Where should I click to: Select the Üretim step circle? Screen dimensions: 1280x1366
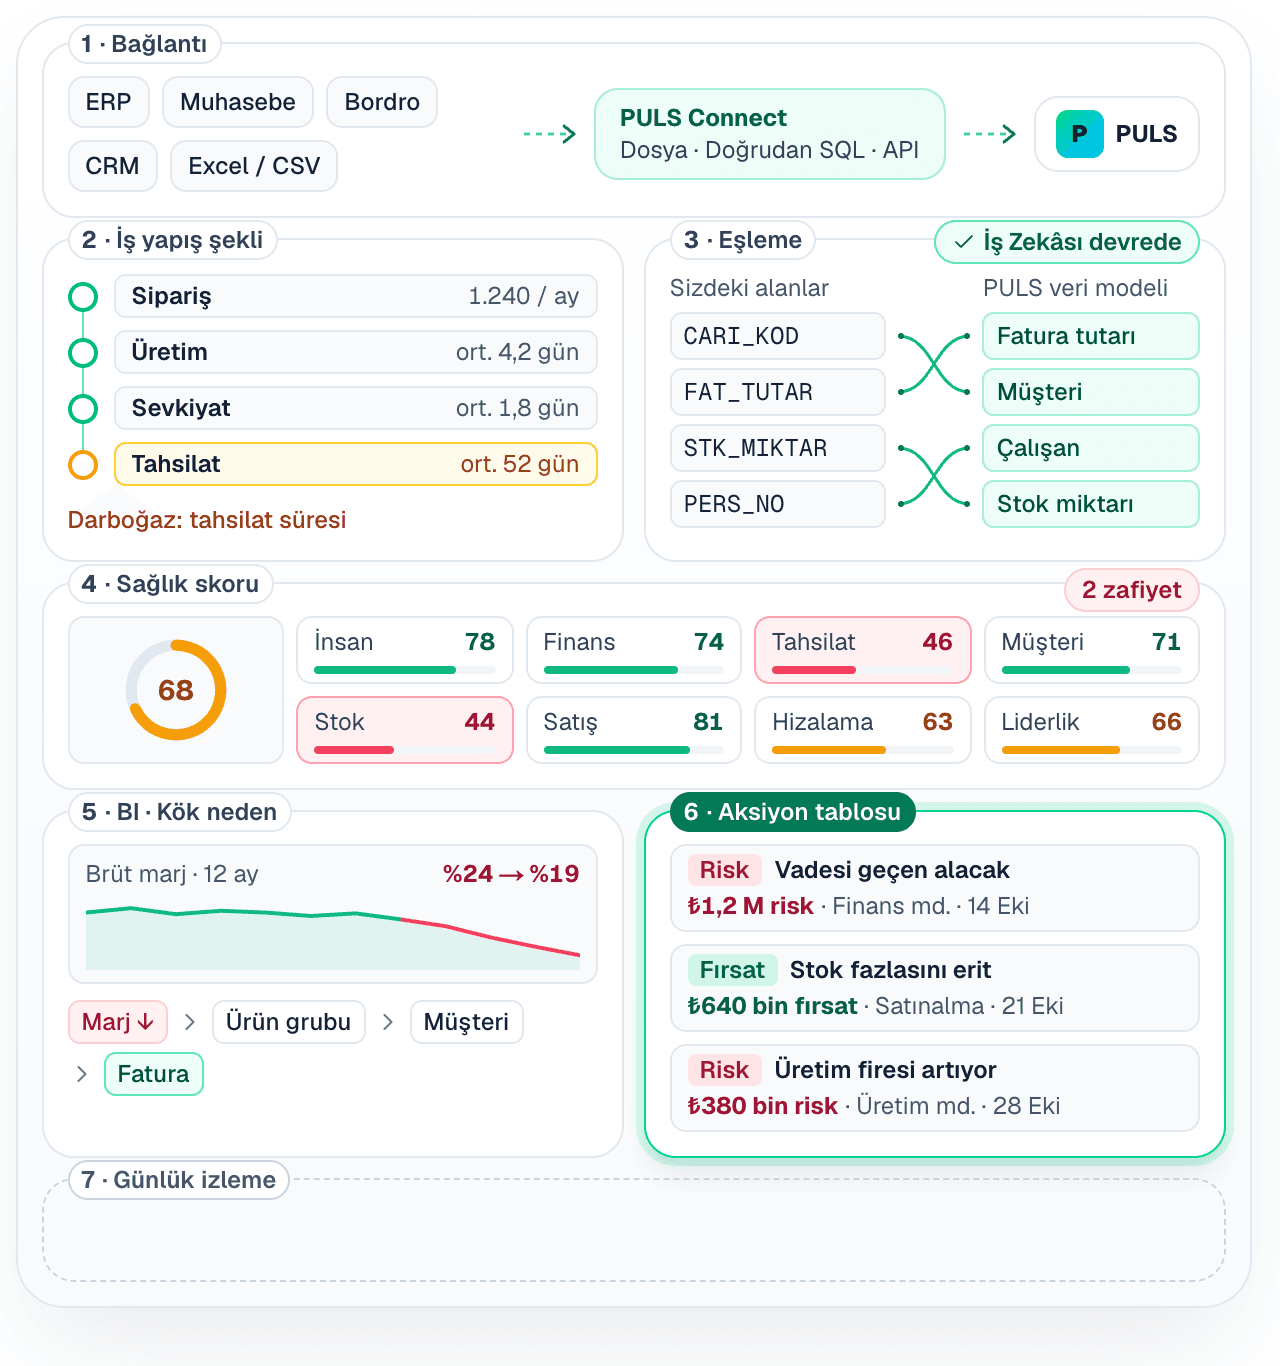[83, 353]
